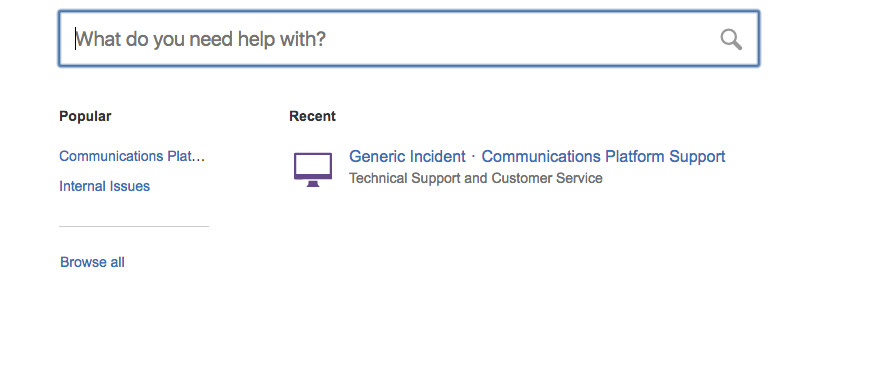Select the Browse all link
Screen dimensions: 882x377
click(92, 262)
